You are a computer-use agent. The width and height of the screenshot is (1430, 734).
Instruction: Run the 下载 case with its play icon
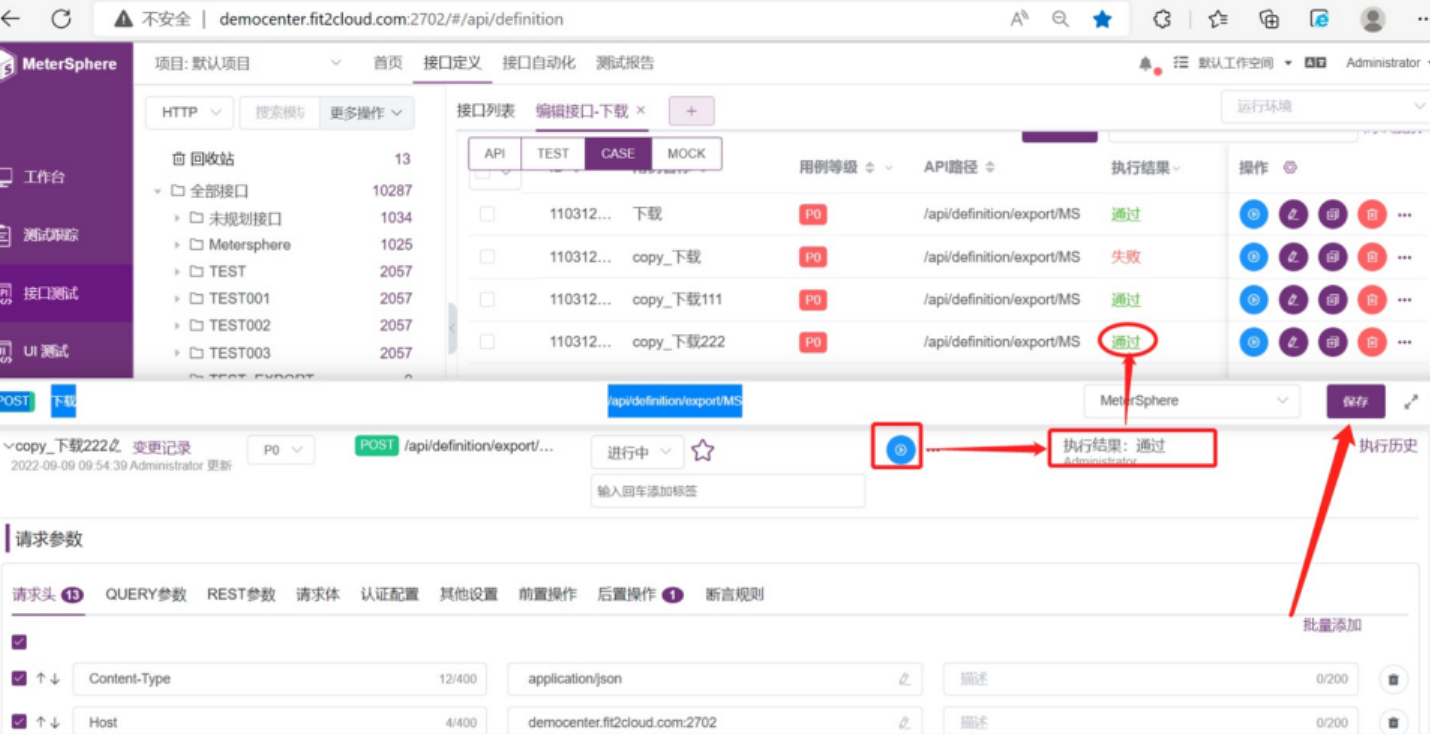1254,214
